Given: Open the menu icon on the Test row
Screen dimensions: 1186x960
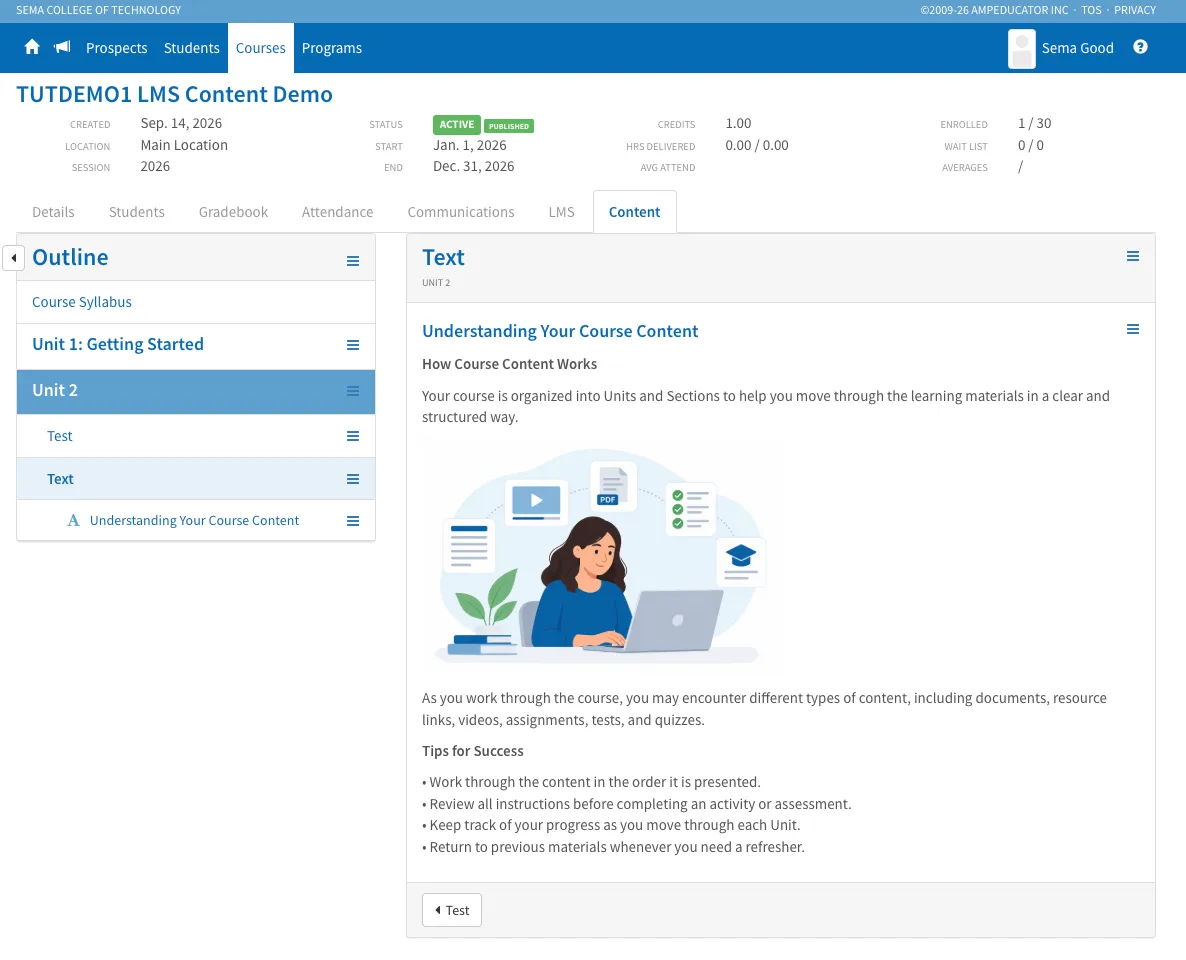Looking at the screenshot, I should tap(352, 437).
